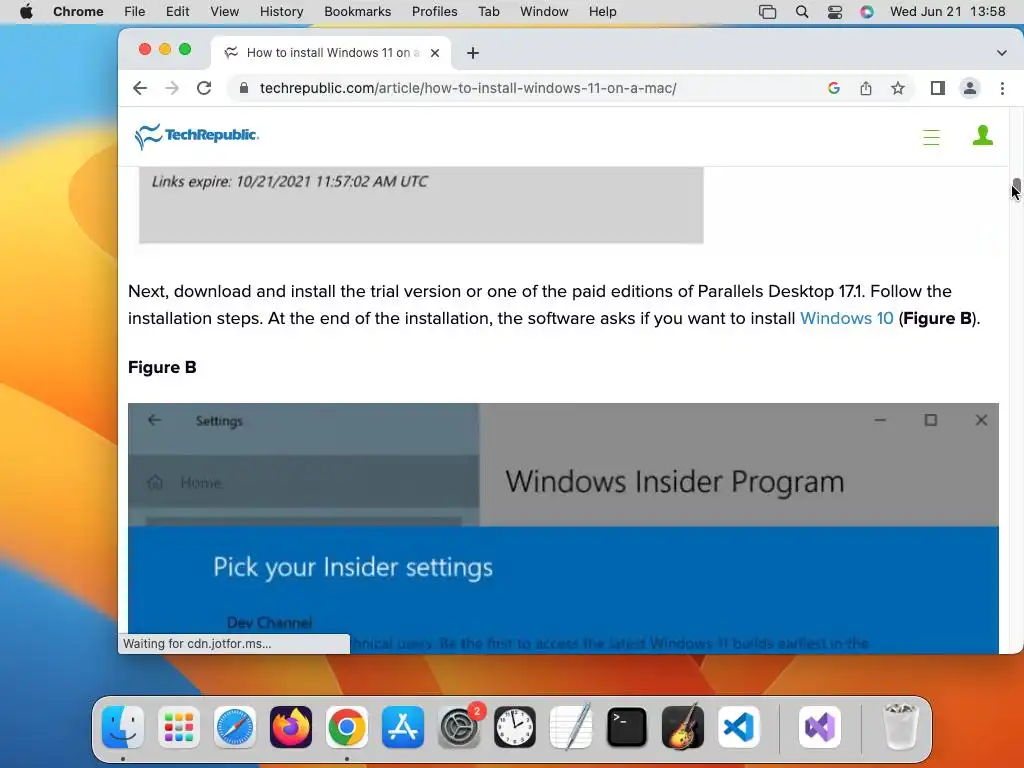Open the Trash in the Dock

[x=901, y=727]
